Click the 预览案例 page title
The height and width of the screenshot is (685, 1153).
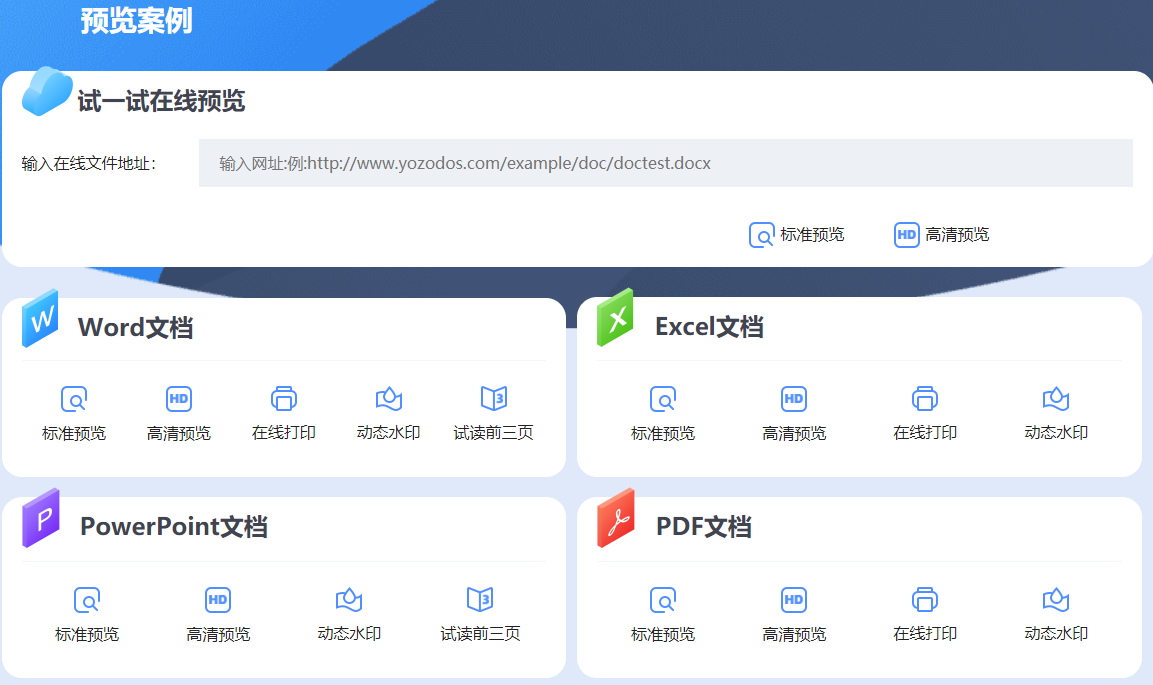[137, 21]
